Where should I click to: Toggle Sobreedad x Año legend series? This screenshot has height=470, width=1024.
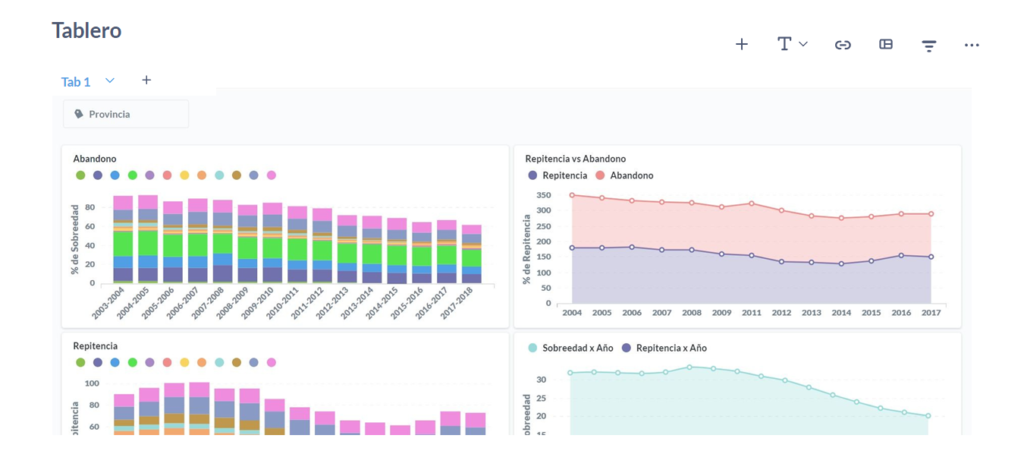(x=571, y=348)
